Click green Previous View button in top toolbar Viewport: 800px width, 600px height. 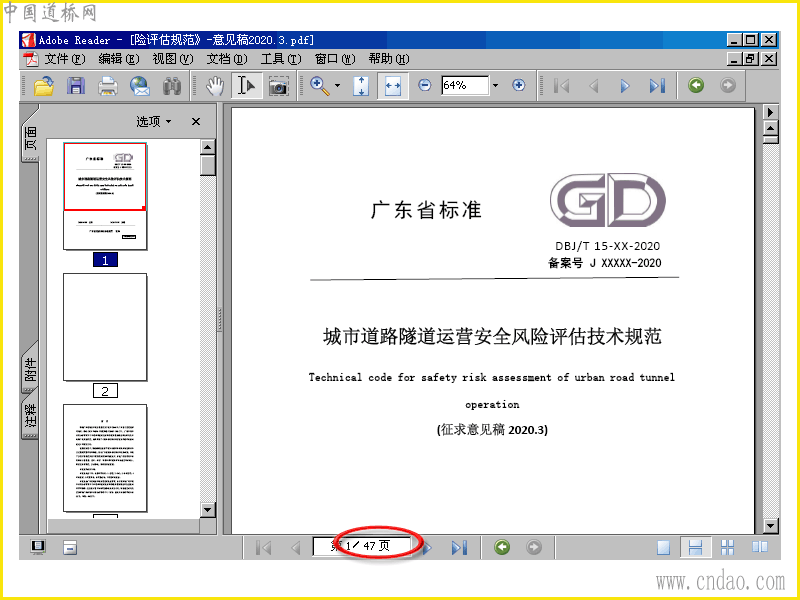(x=696, y=85)
